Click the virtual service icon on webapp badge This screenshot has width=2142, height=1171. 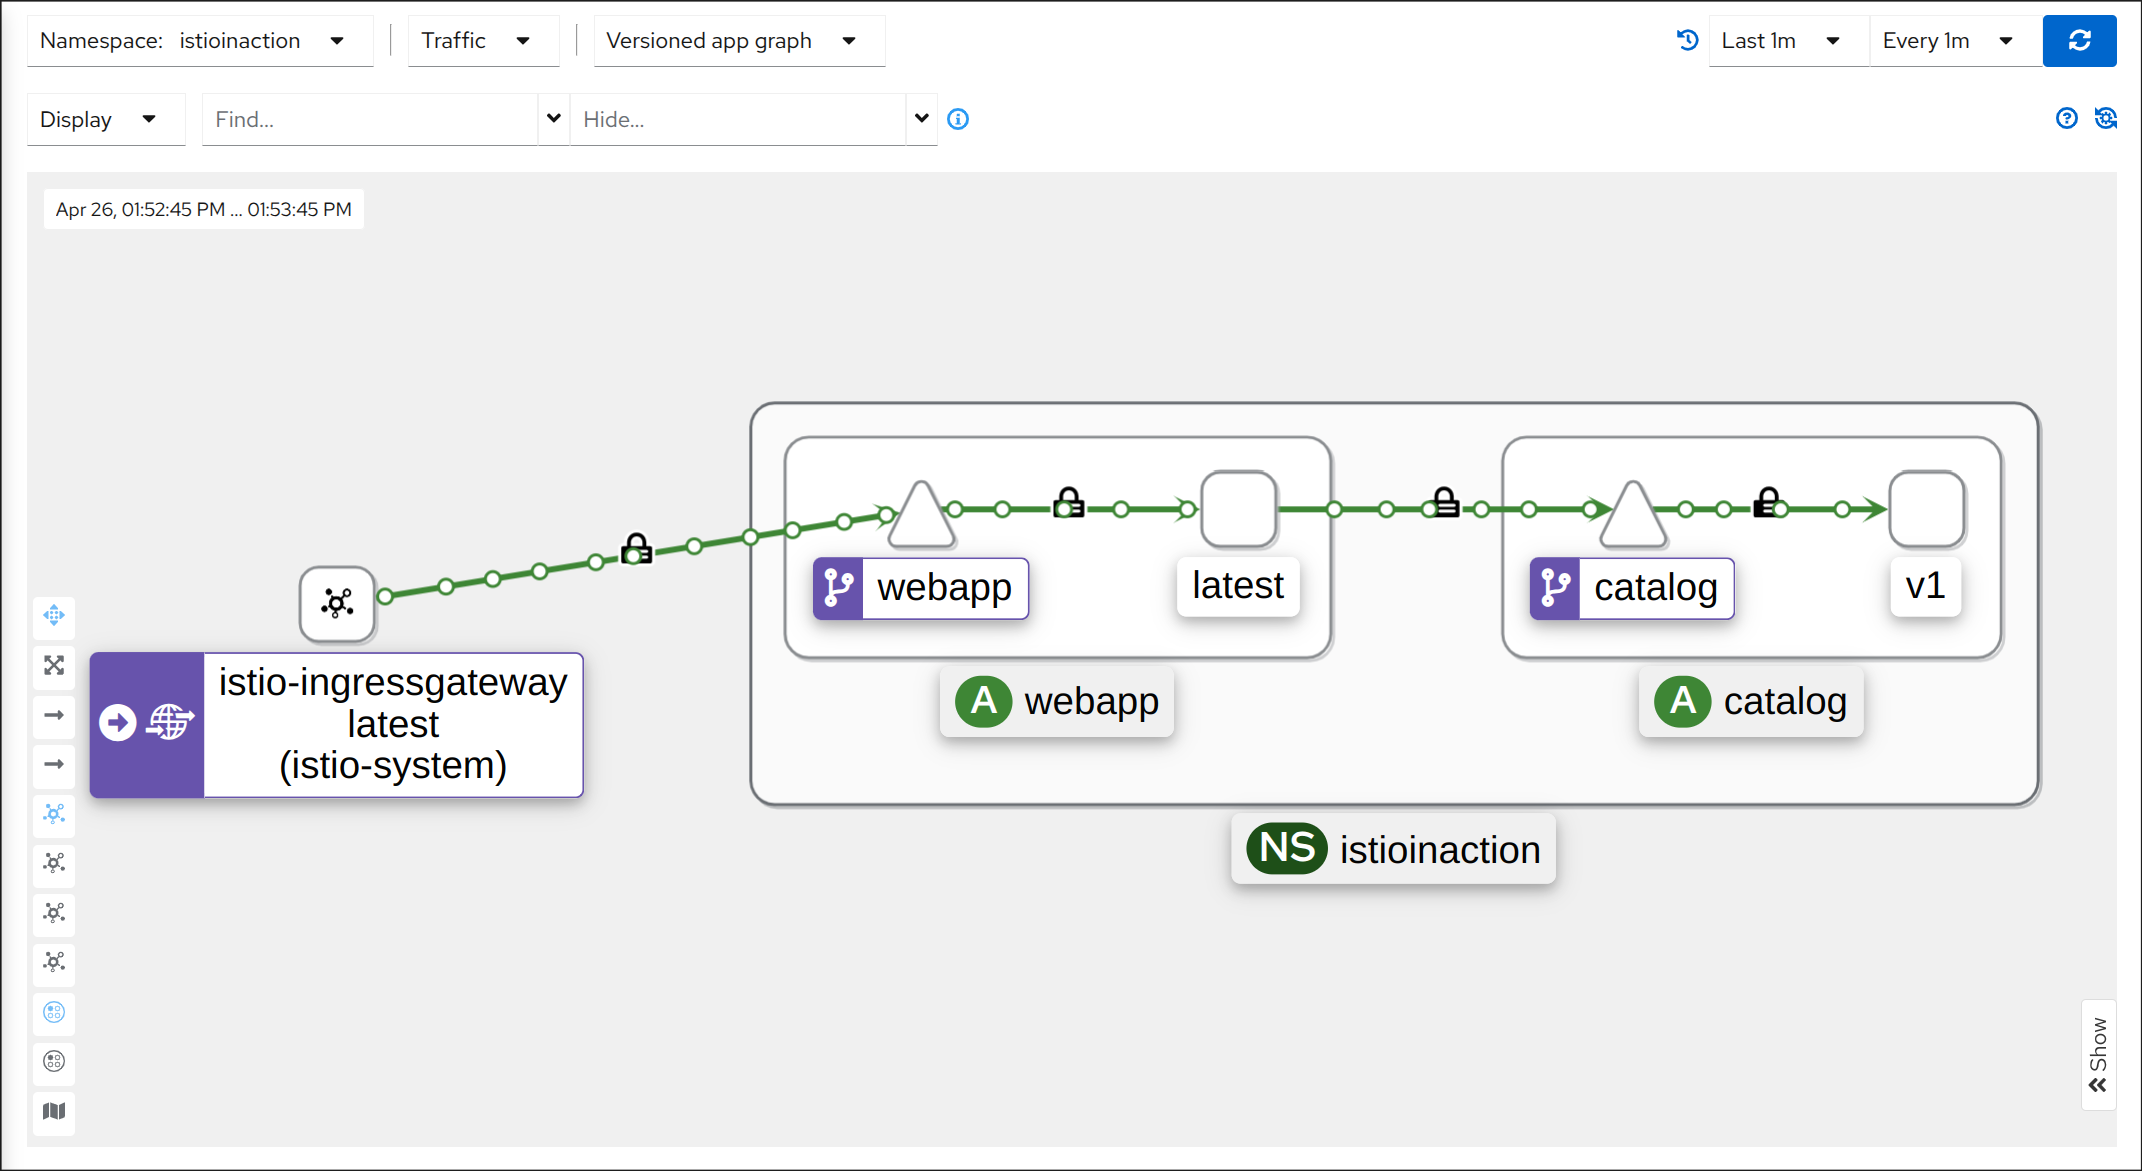pos(838,588)
